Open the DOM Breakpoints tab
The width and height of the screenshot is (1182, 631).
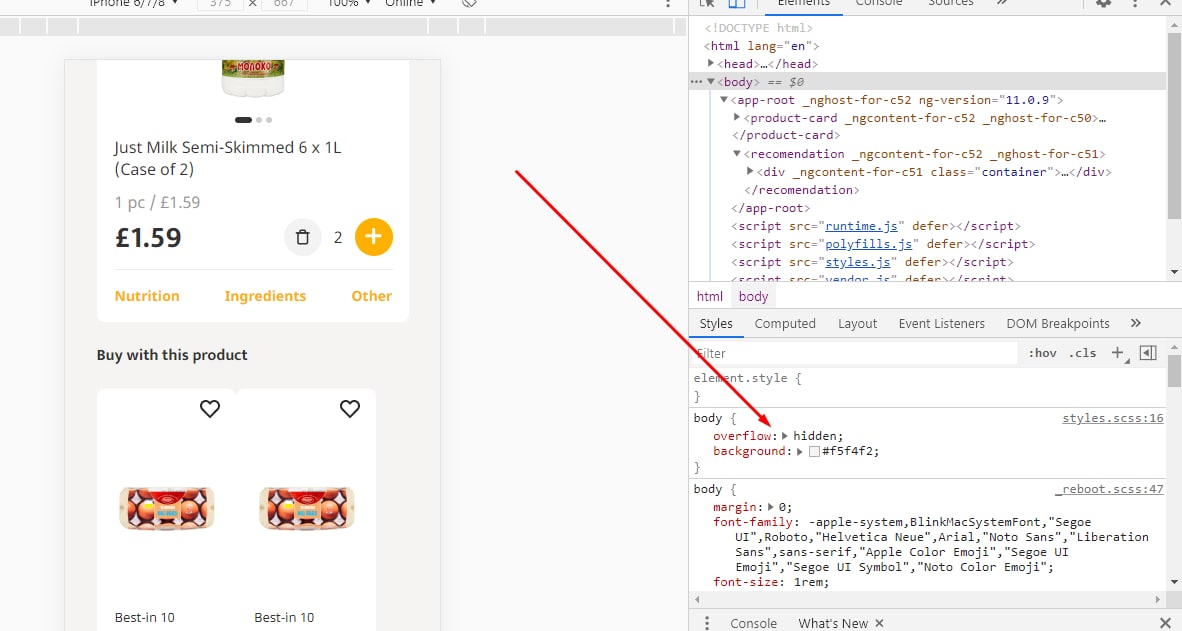tap(1058, 323)
